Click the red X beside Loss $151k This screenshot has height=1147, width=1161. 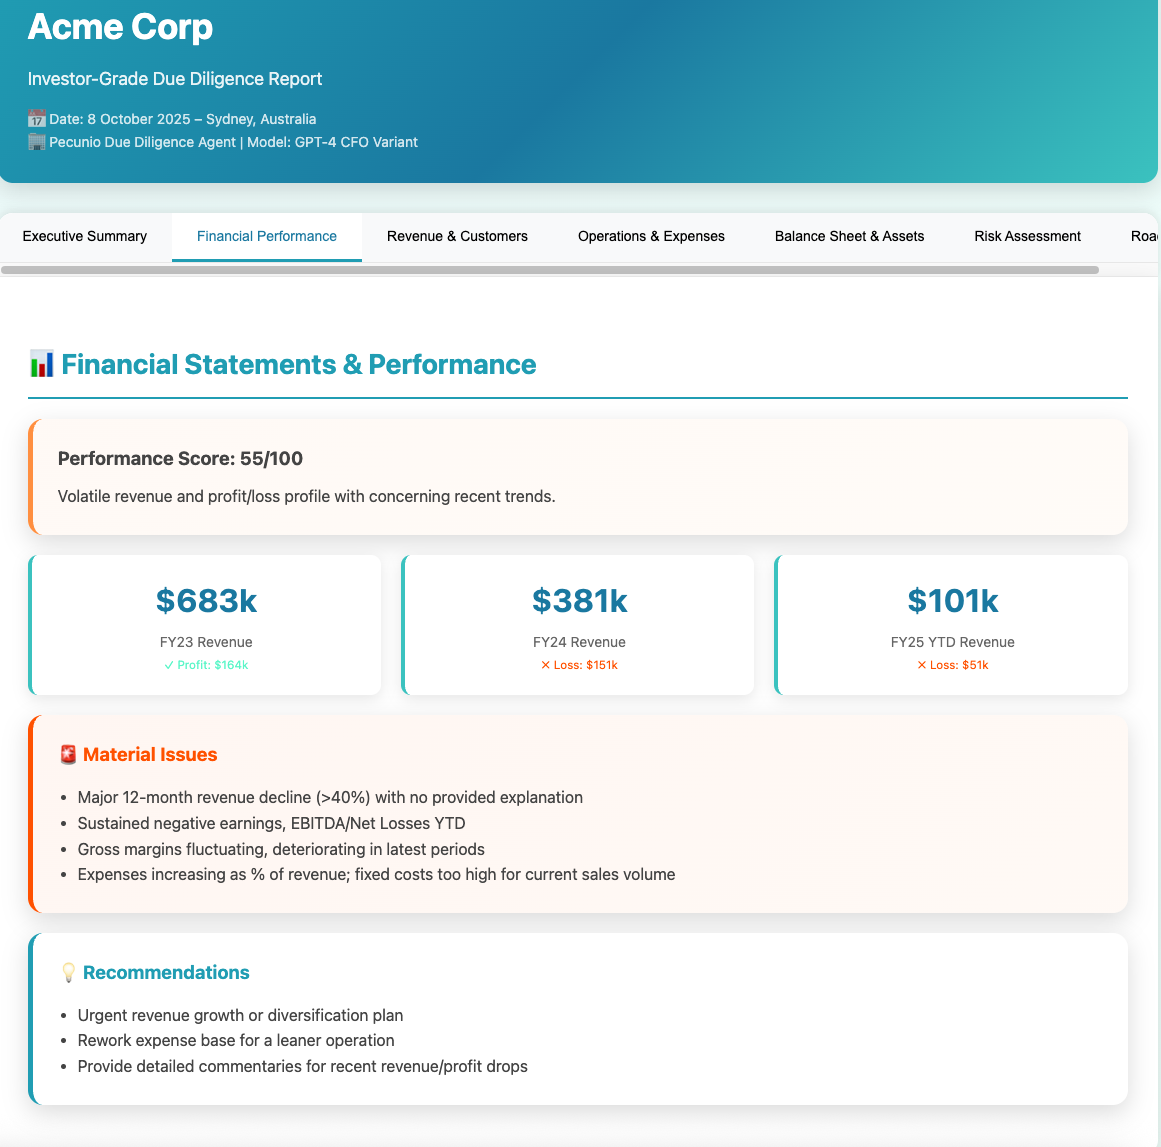pos(545,665)
